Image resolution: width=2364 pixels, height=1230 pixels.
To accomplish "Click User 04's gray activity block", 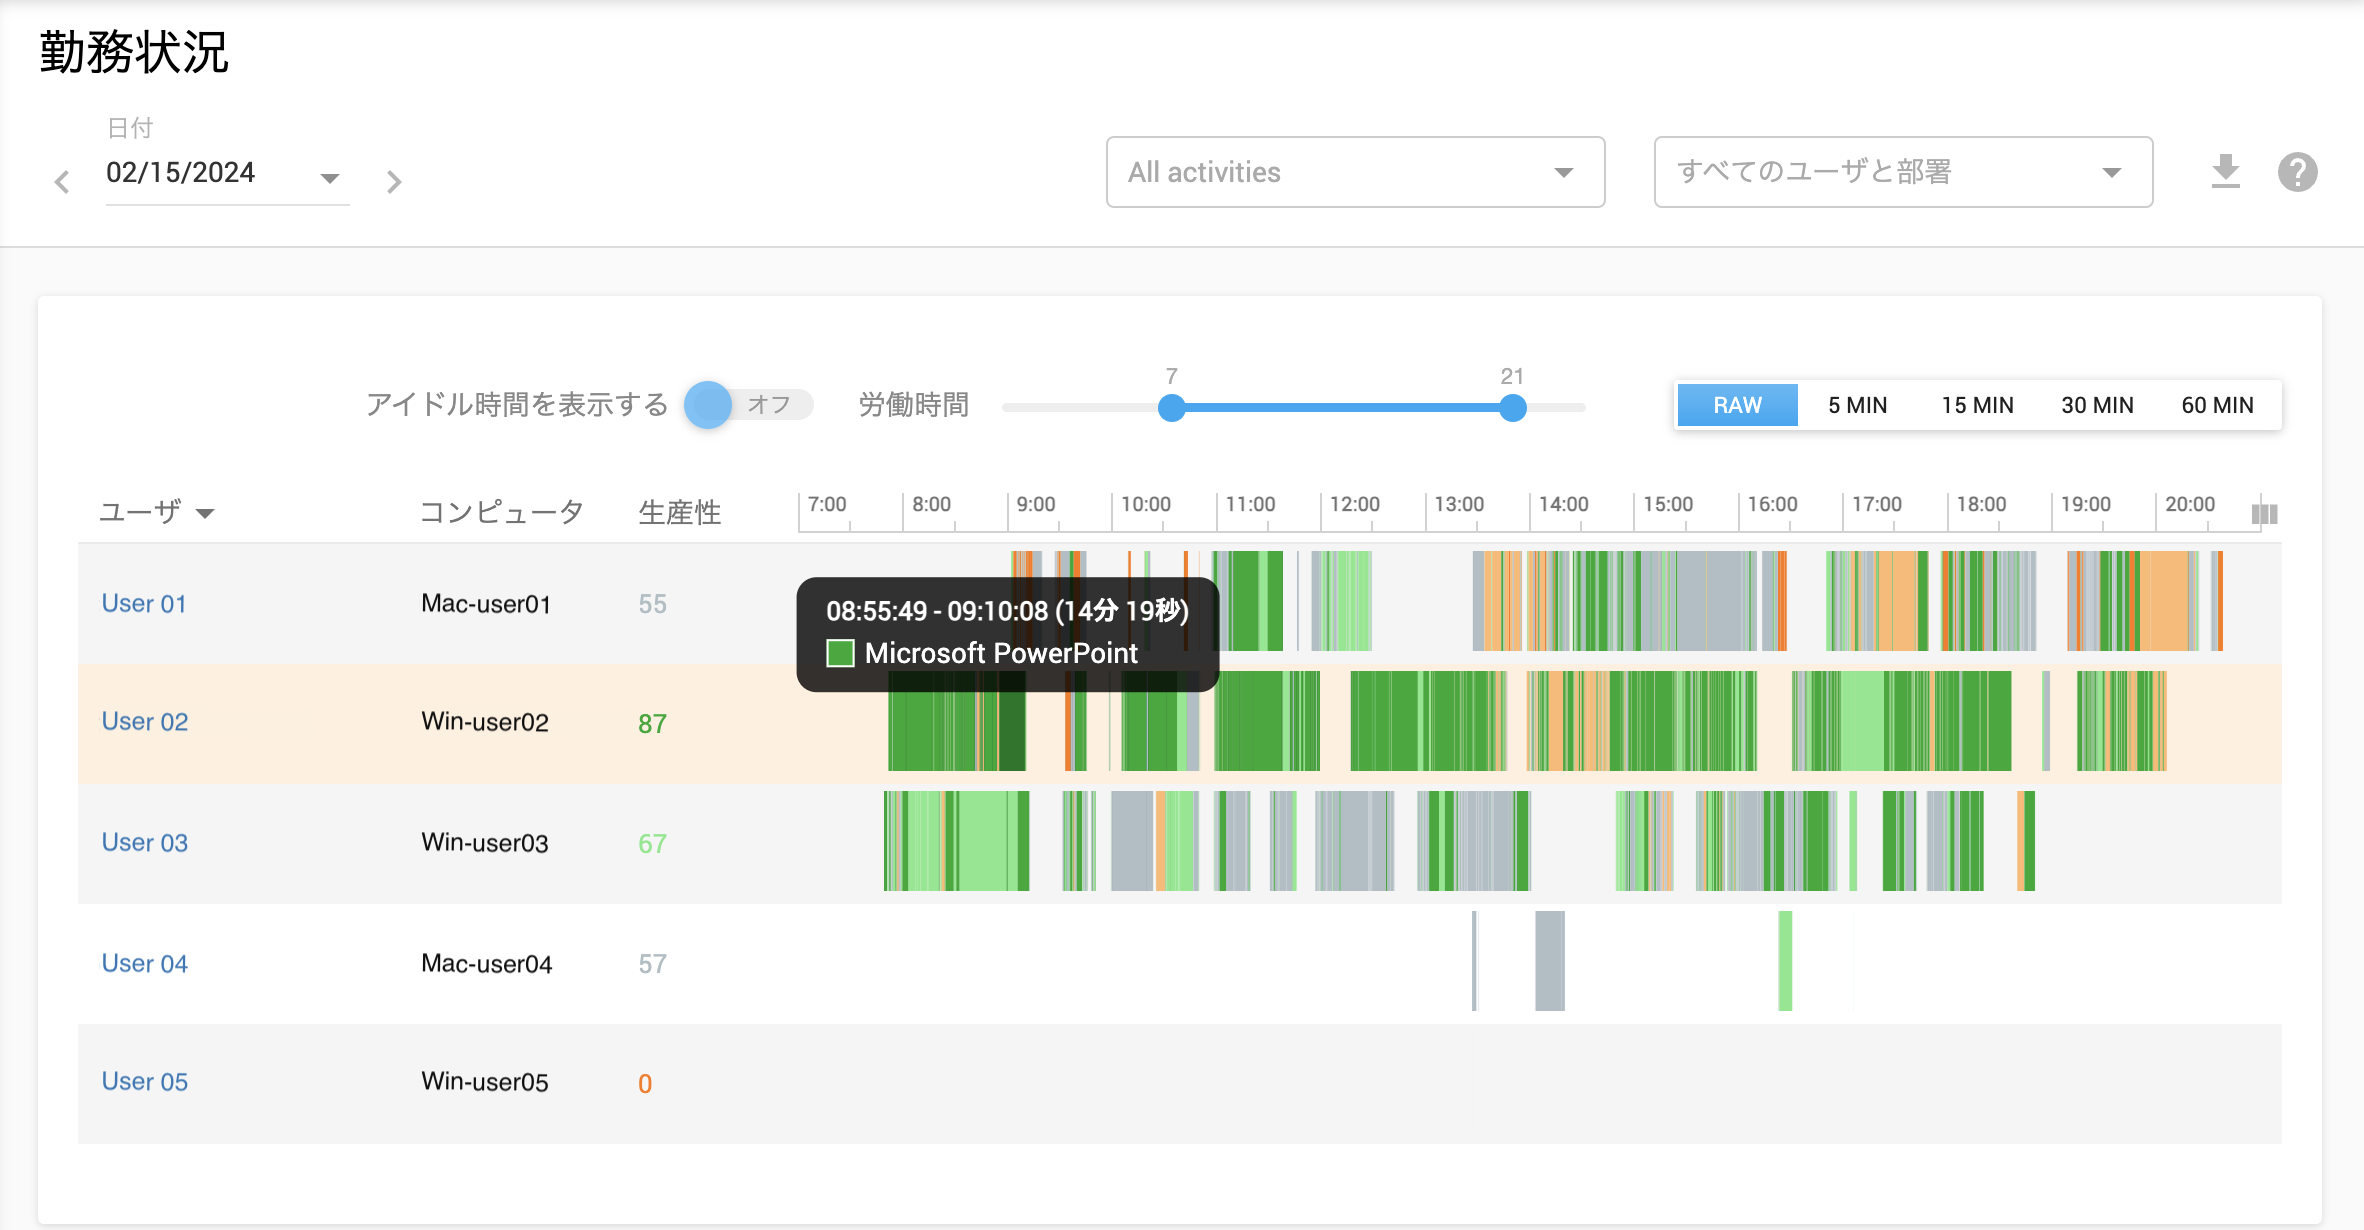I will pyautogui.click(x=1550, y=961).
